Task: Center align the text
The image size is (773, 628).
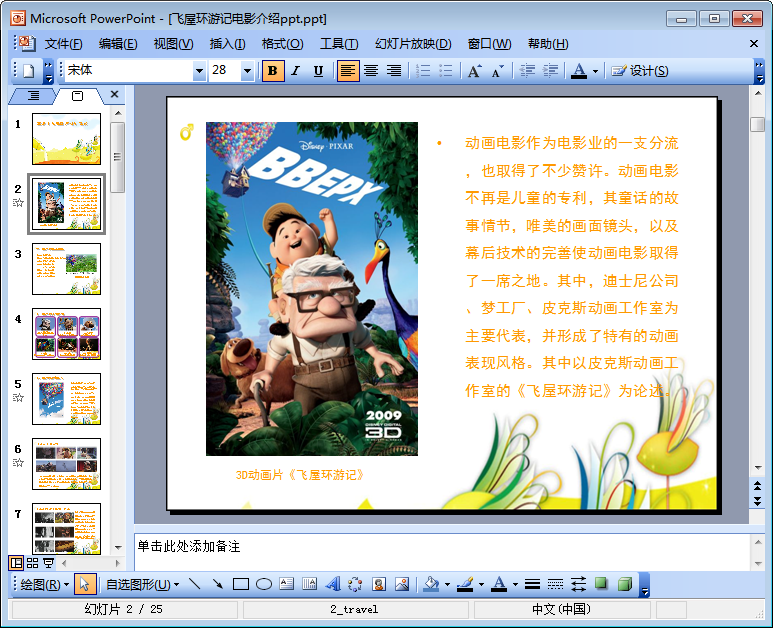Action: (x=371, y=71)
